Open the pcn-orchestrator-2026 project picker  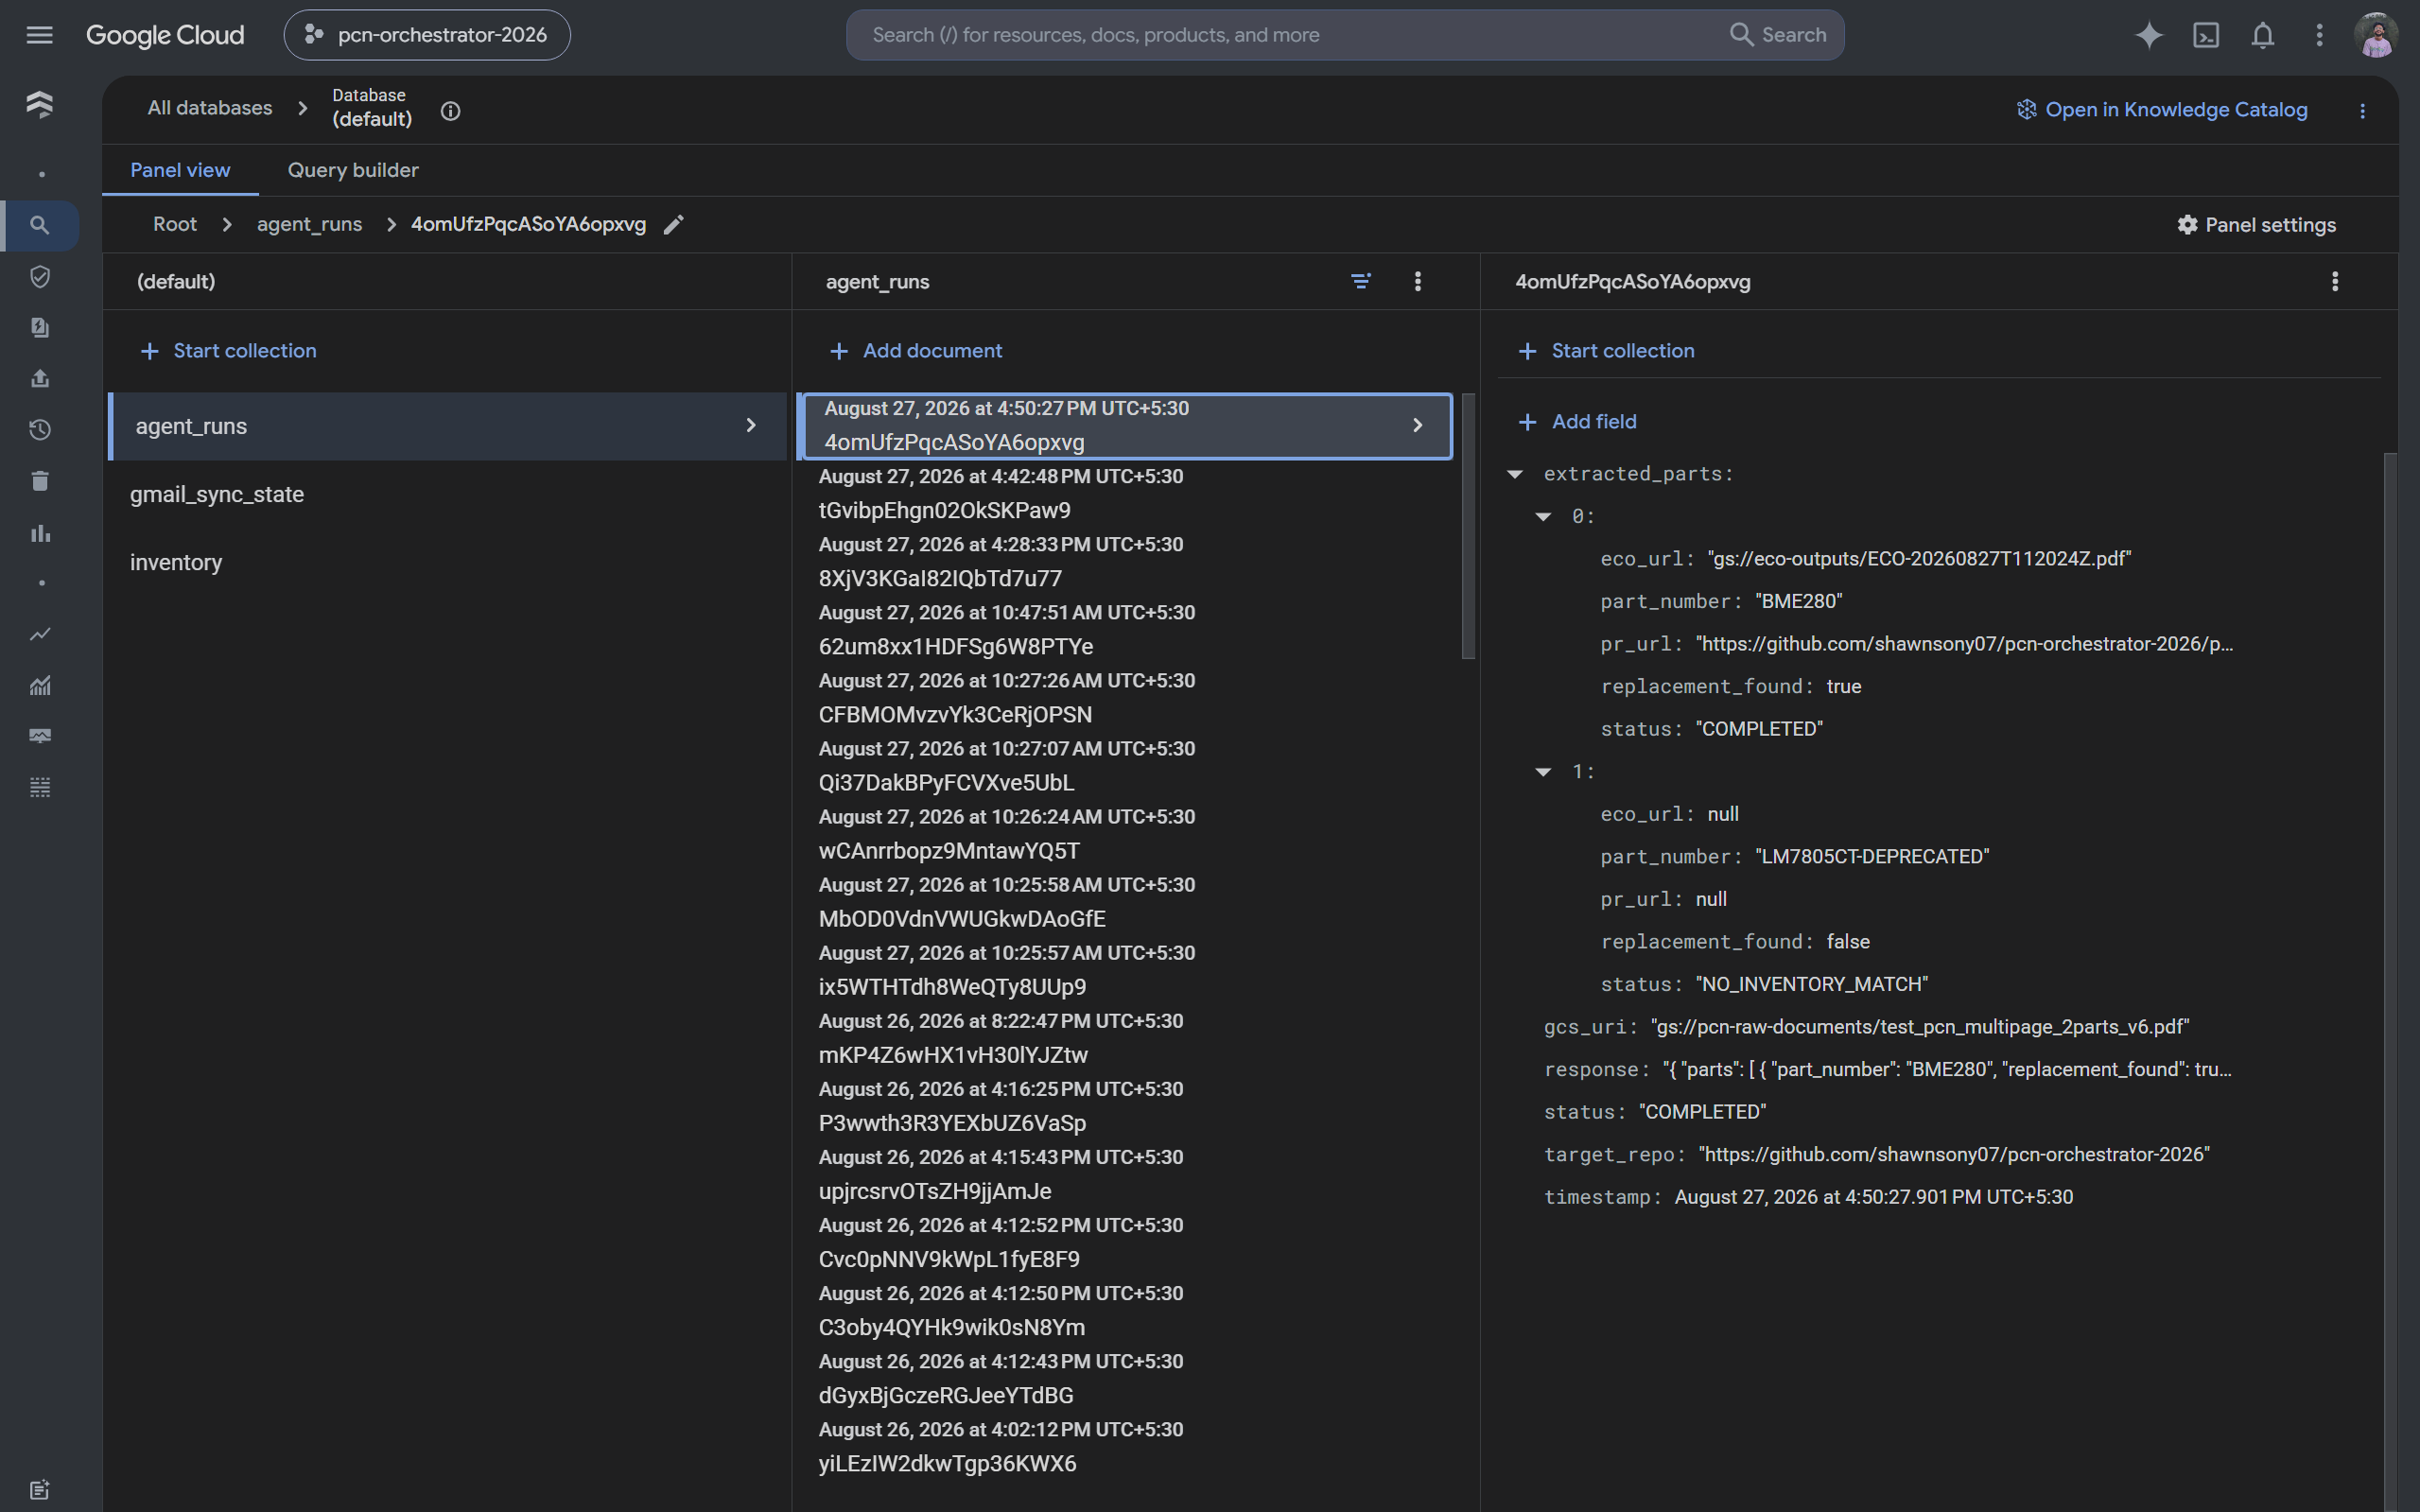pyautogui.click(x=427, y=35)
